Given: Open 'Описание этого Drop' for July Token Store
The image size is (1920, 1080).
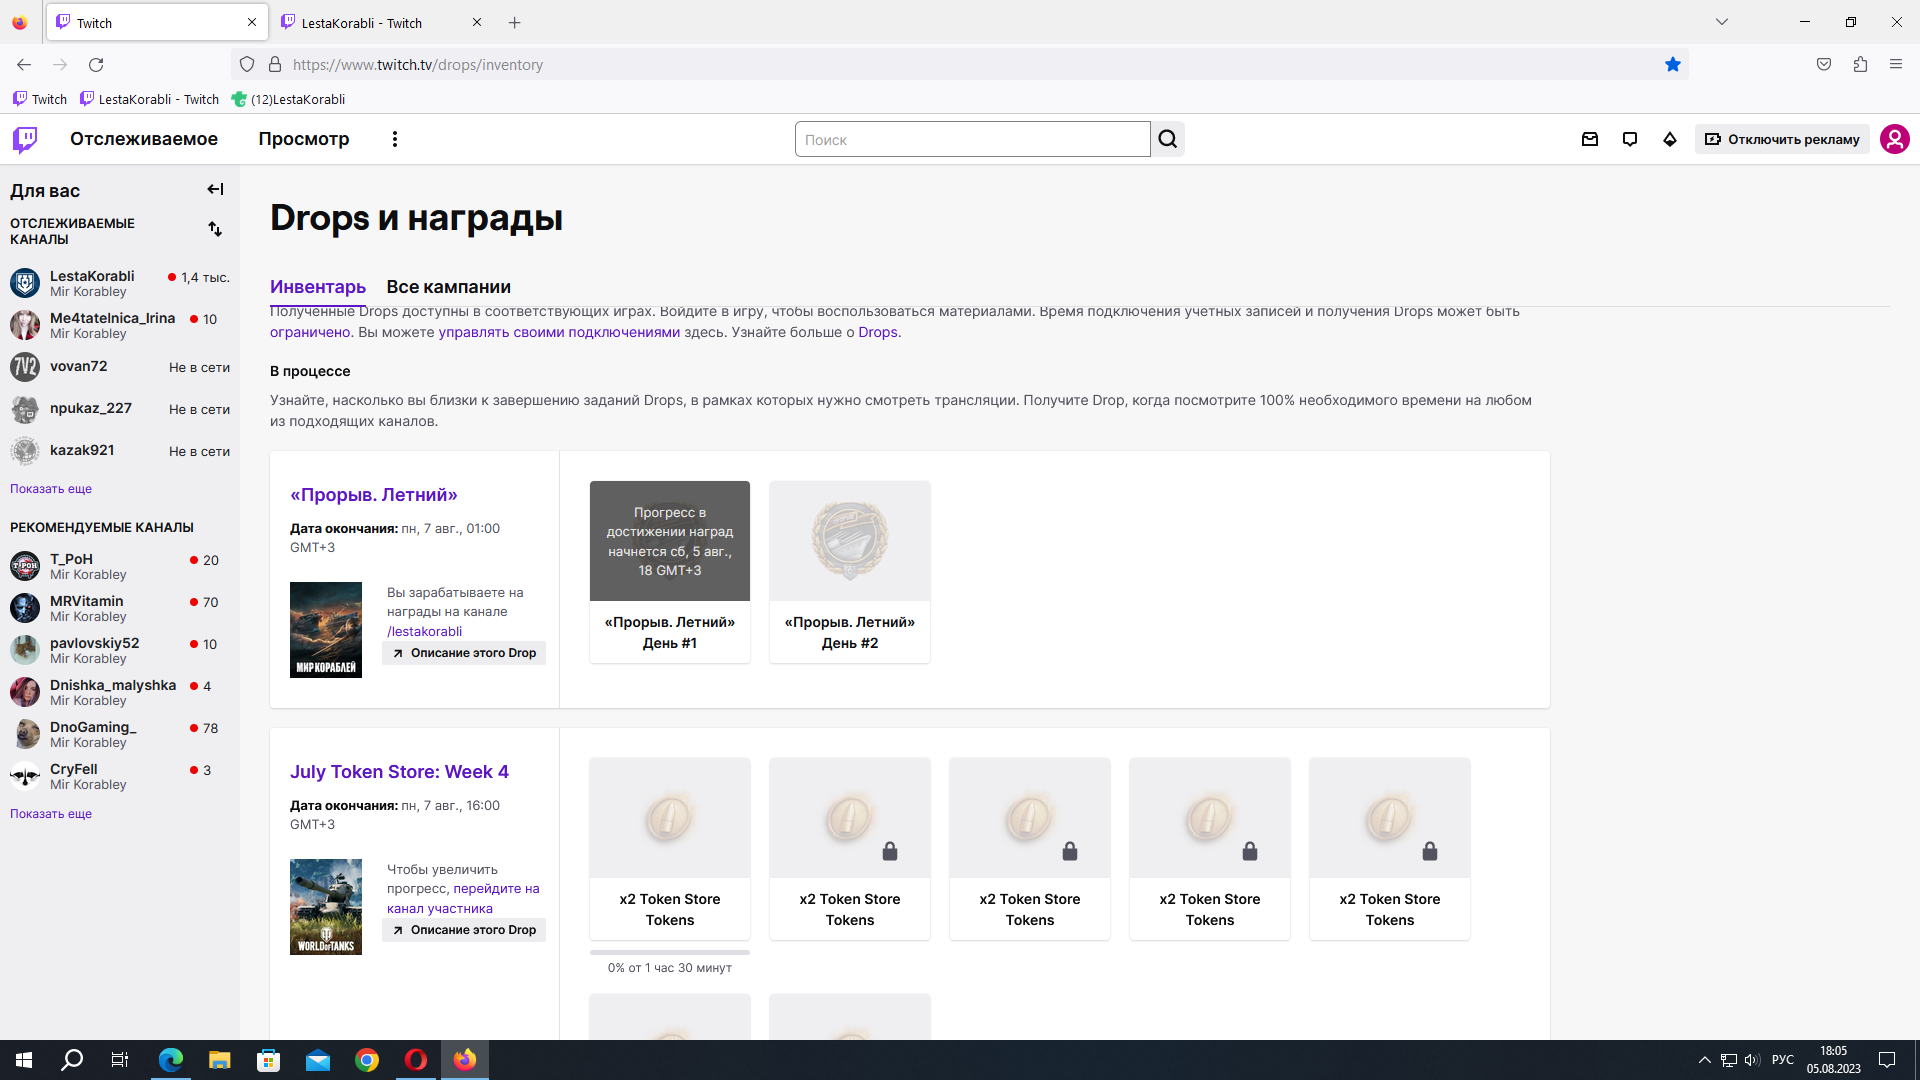Looking at the screenshot, I should point(464,930).
